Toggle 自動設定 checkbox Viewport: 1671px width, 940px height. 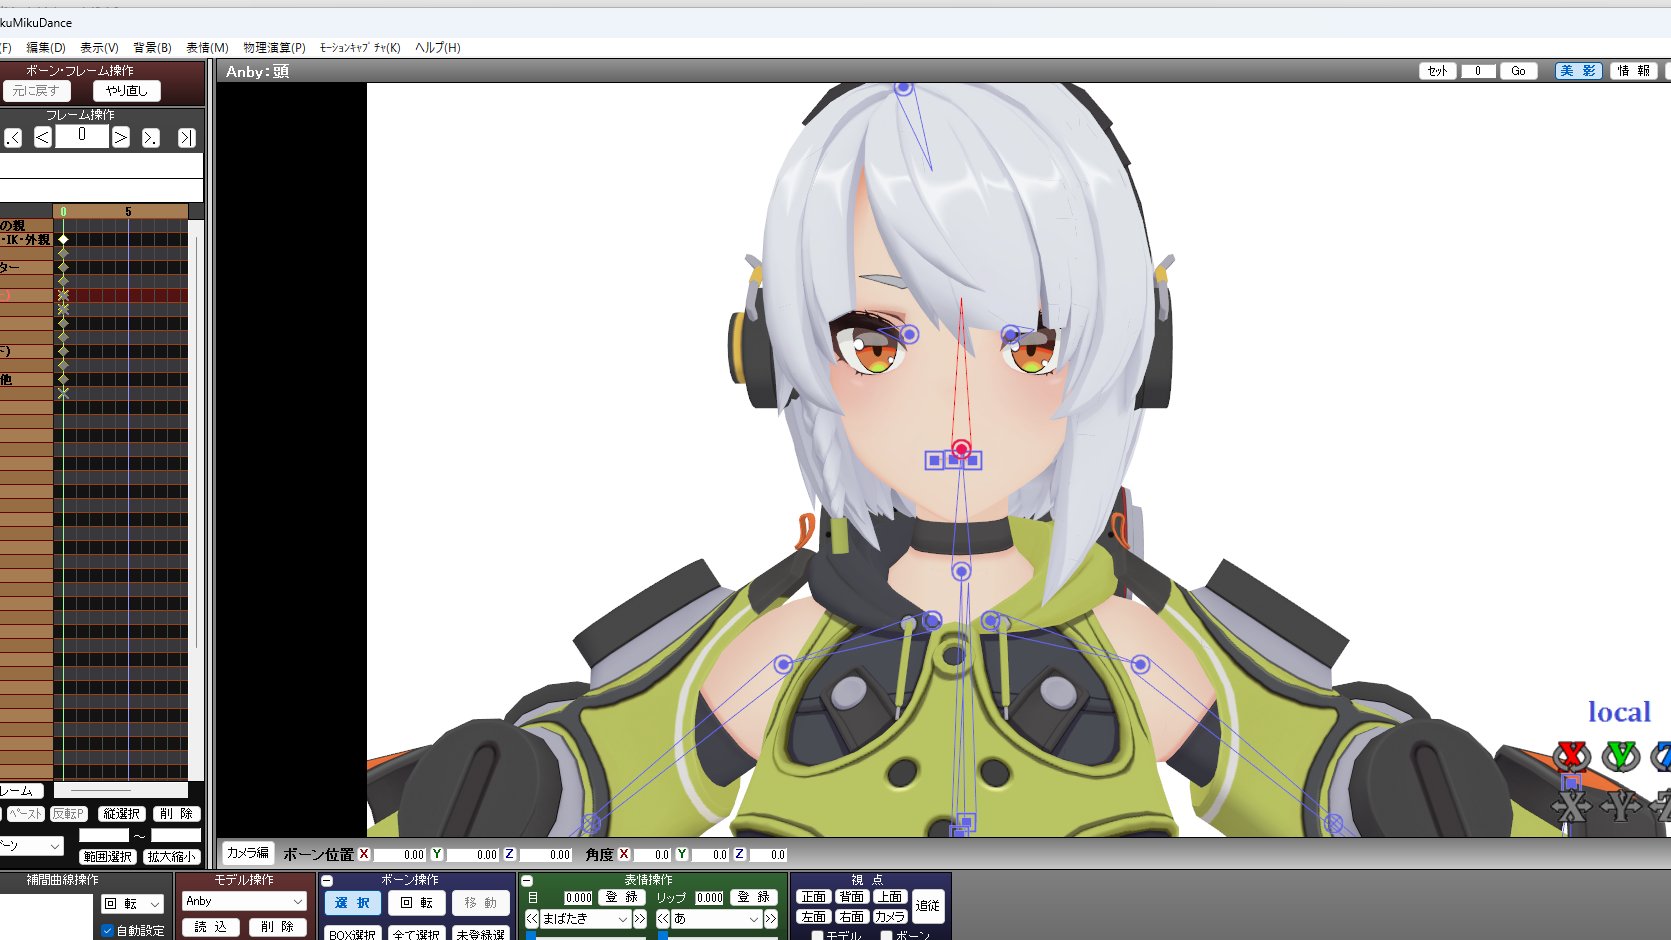point(107,931)
